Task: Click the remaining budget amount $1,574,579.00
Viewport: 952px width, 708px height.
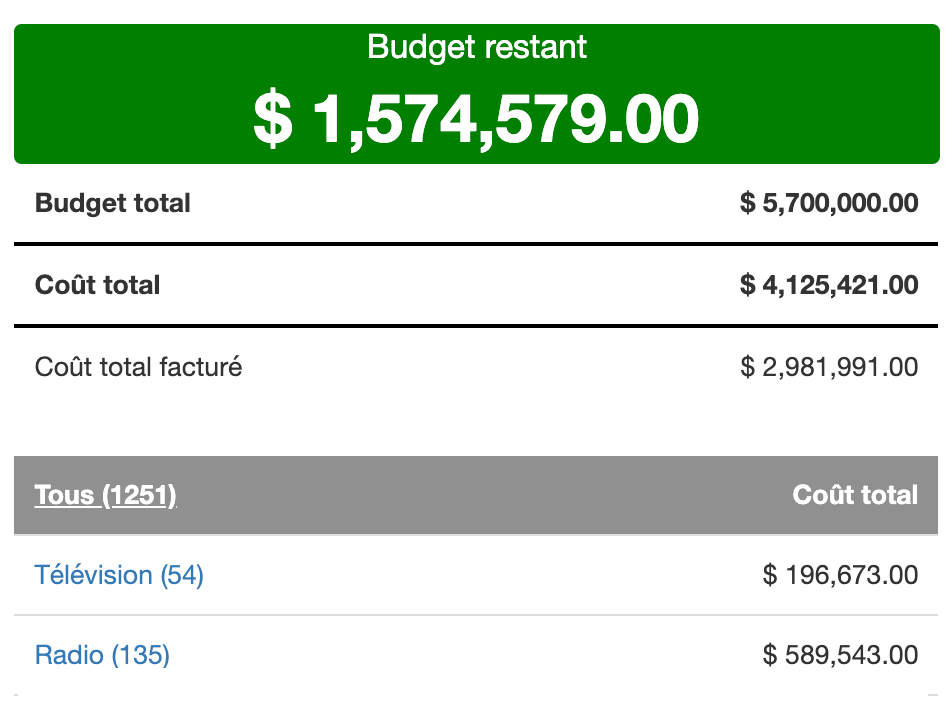Action: pyautogui.click(x=476, y=117)
